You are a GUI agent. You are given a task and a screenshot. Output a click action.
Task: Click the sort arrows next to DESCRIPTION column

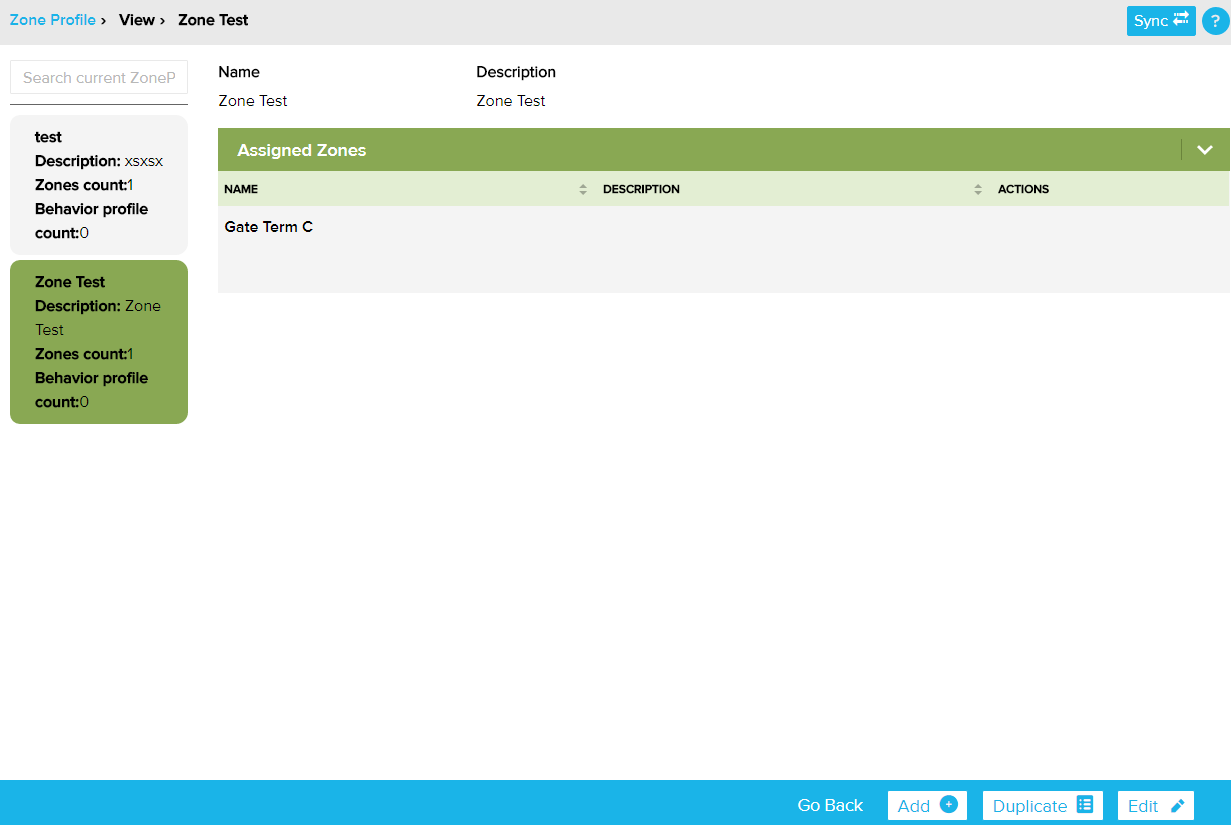tap(977, 189)
